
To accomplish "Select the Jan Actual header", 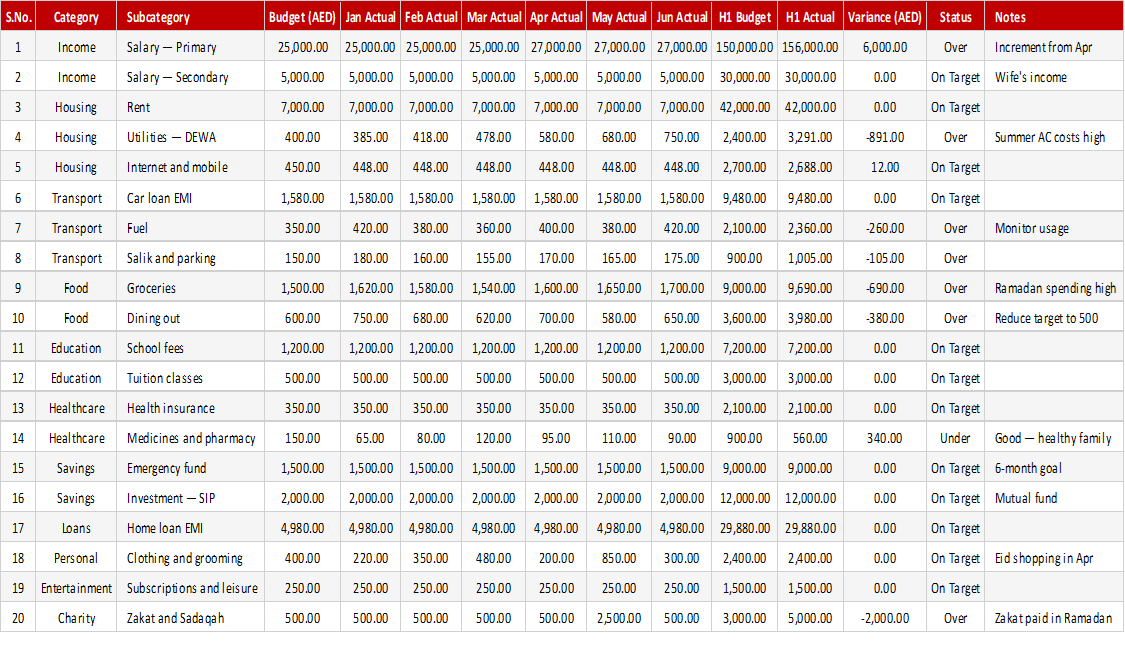I will click(x=370, y=17).
